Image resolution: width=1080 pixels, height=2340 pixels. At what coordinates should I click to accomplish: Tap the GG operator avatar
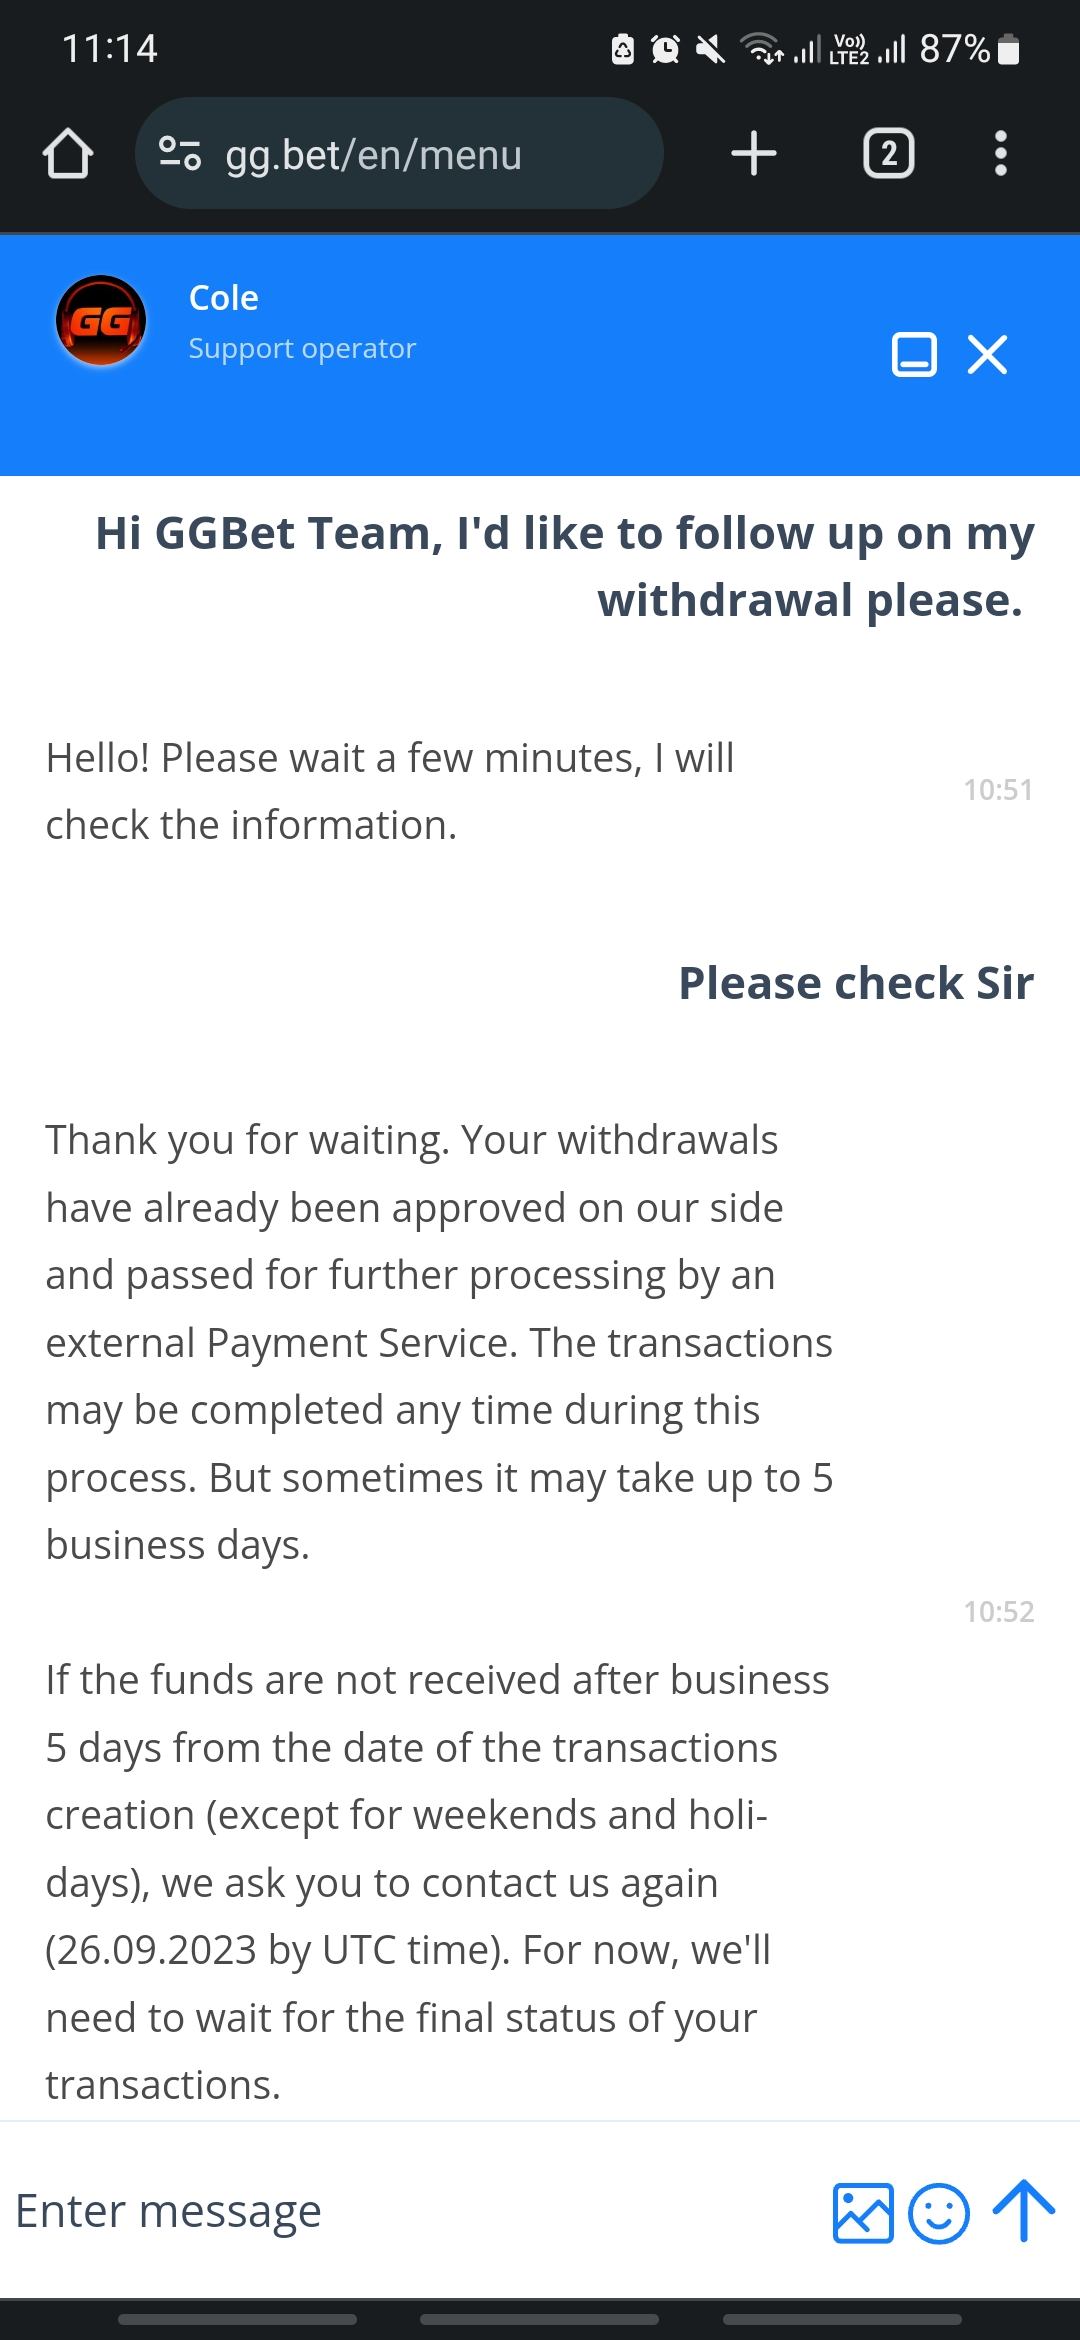coord(100,321)
